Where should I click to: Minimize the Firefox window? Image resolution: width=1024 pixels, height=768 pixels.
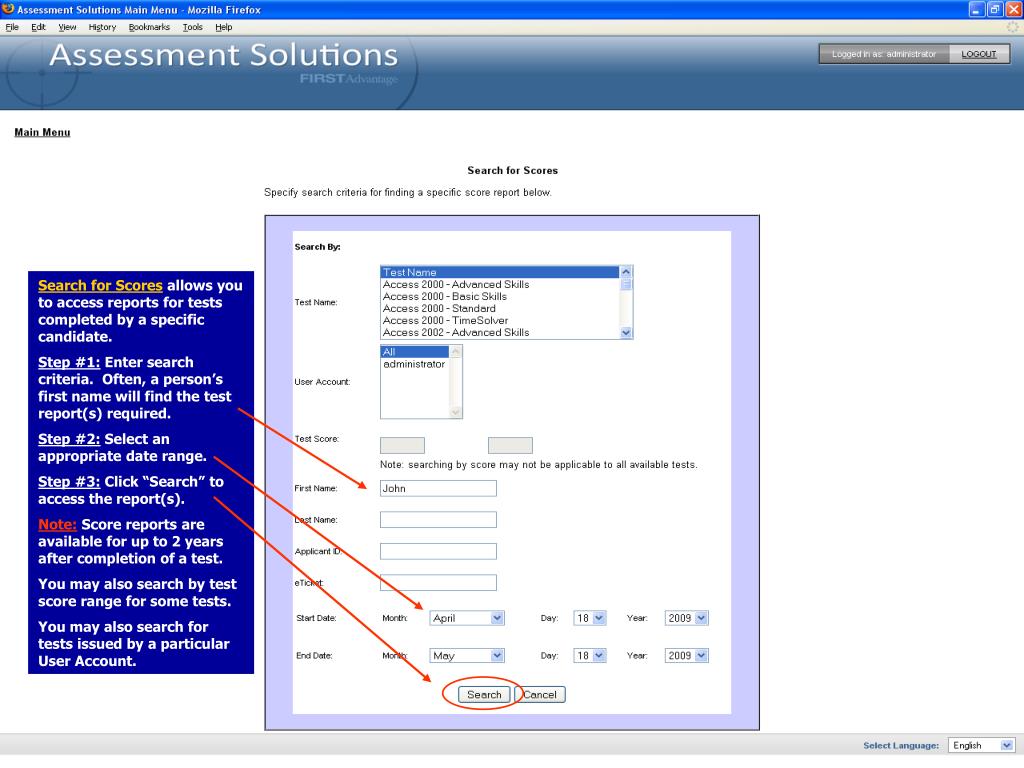click(976, 9)
